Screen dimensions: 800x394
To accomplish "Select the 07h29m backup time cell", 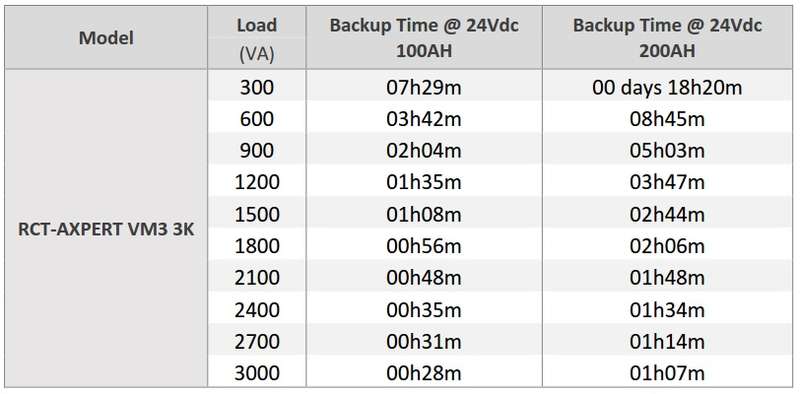I will [x=424, y=87].
